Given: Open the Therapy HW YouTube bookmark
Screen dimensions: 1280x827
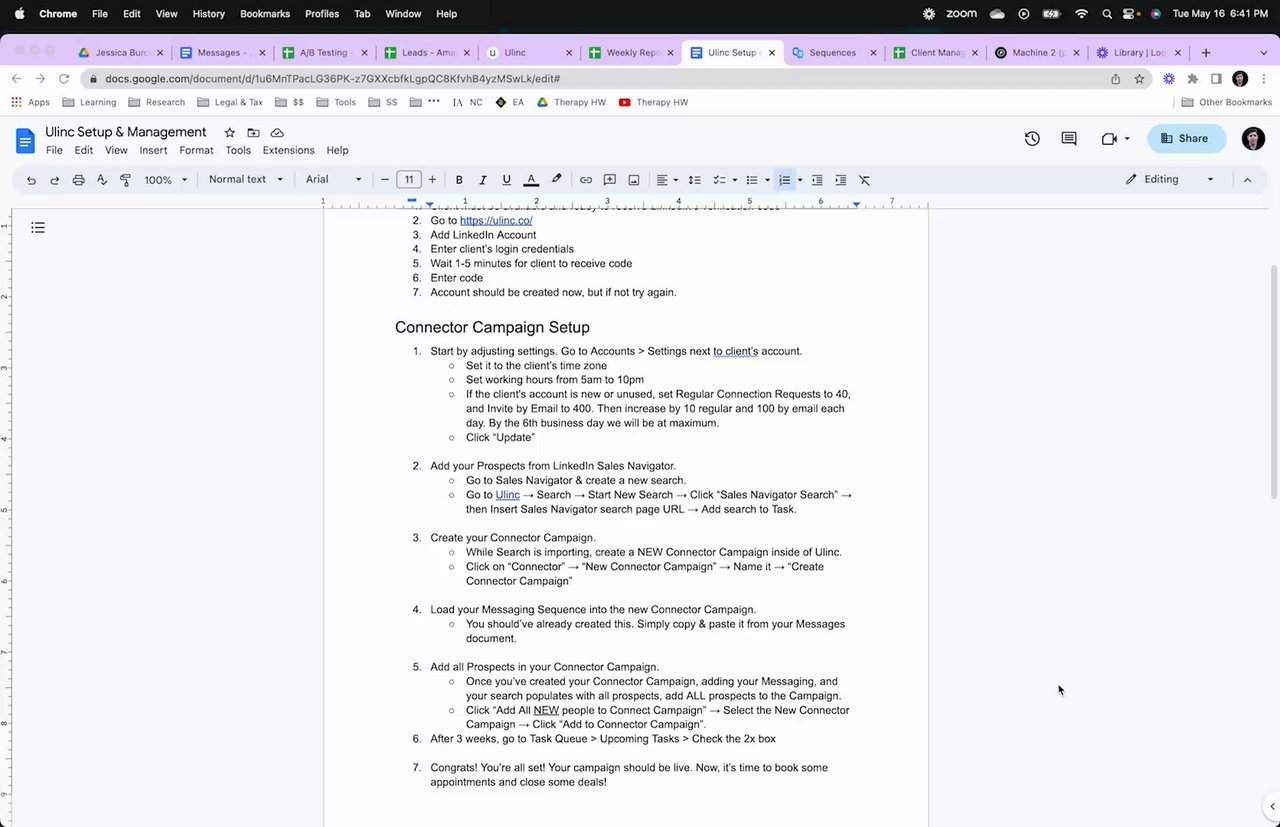Looking at the screenshot, I should point(654,102).
